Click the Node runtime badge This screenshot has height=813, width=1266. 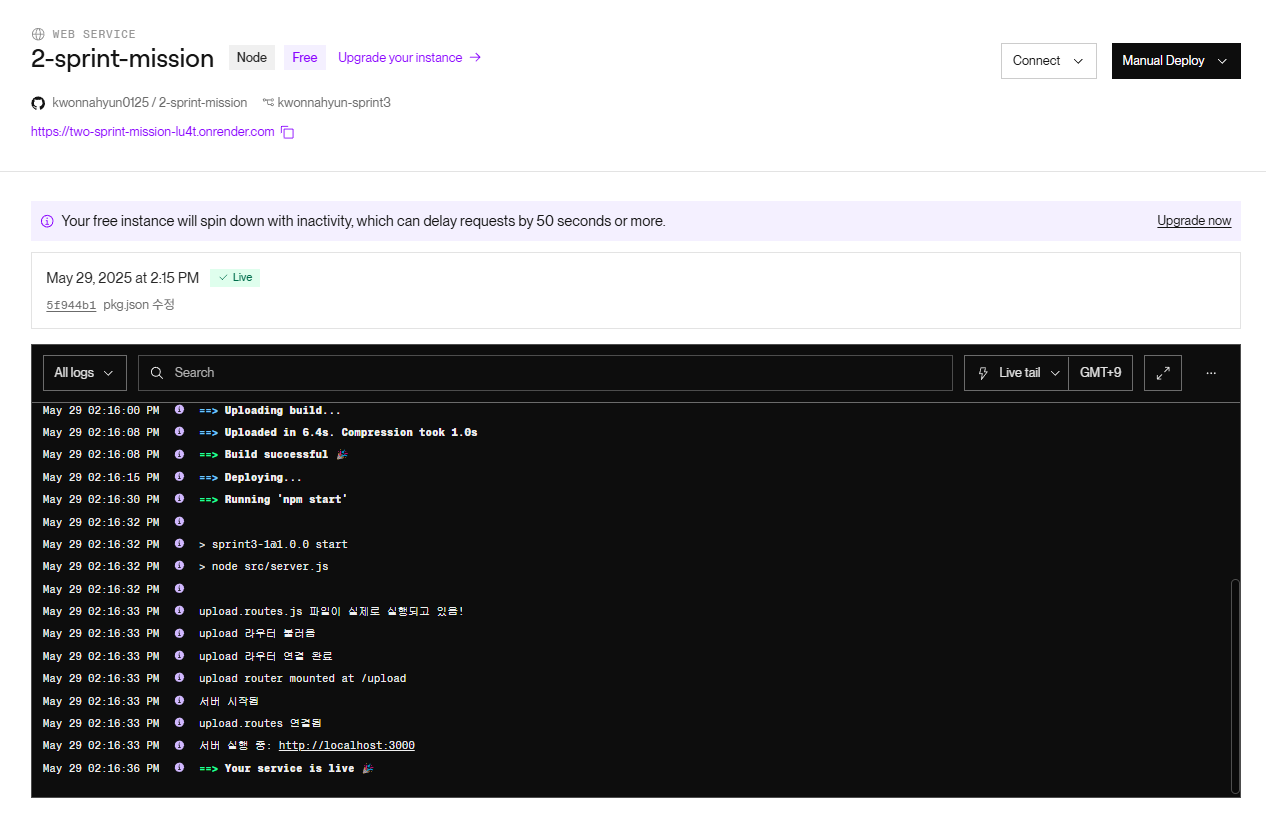[x=252, y=58]
